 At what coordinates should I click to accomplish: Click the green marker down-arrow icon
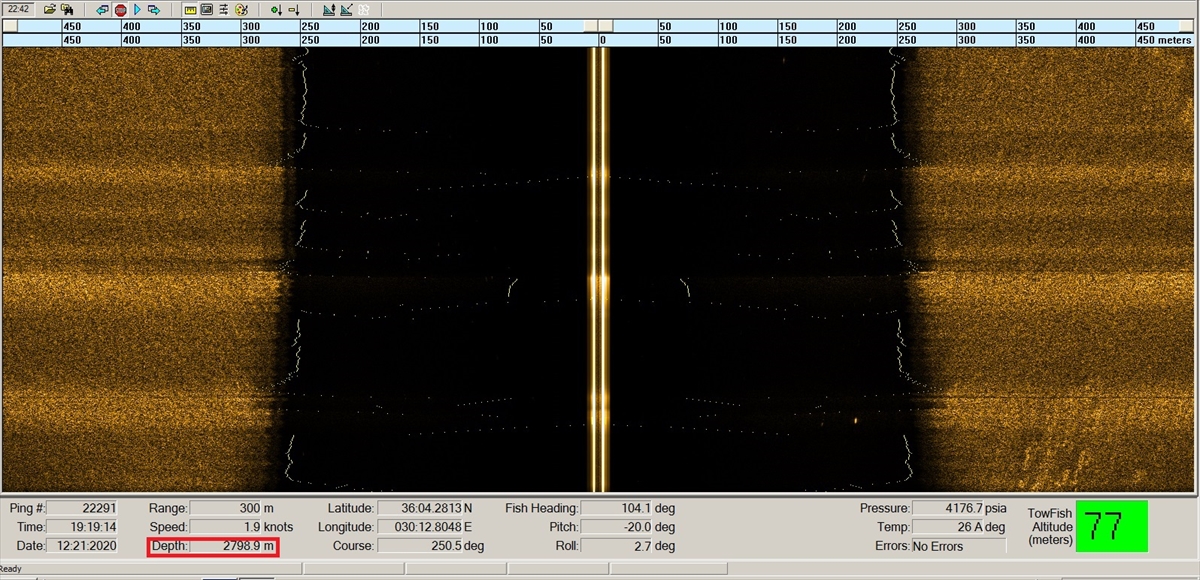coord(276,9)
